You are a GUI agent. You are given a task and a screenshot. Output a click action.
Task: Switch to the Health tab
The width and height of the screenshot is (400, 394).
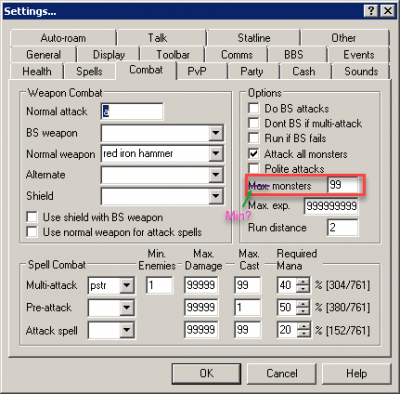[x=37, y=71]
